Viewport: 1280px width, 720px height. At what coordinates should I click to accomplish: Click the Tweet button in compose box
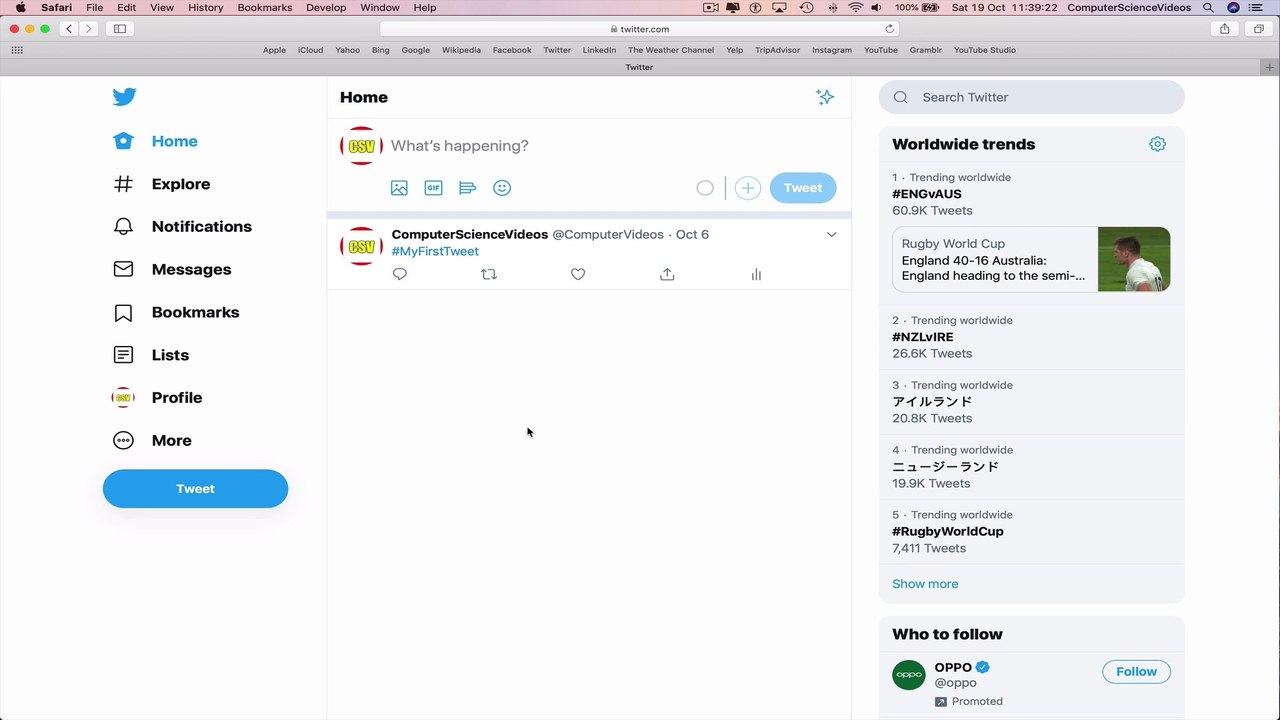803,188
